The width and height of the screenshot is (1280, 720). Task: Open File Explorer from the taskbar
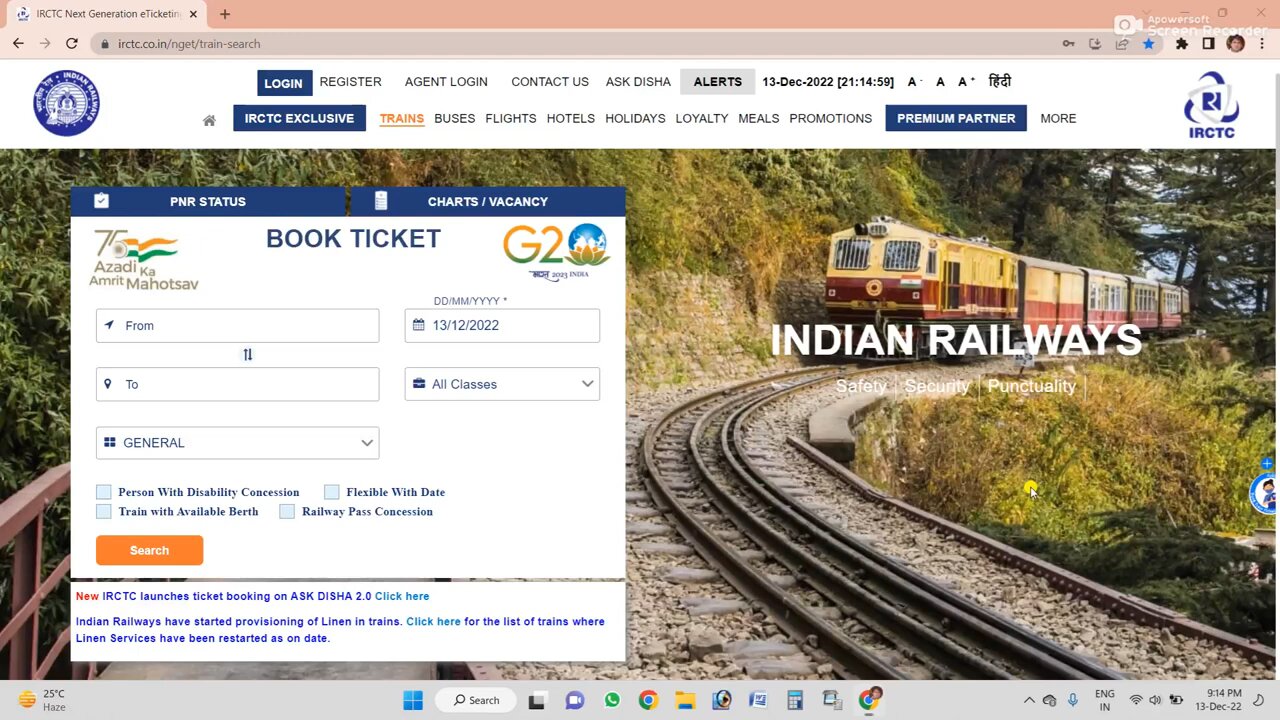(x=684, y=700)
